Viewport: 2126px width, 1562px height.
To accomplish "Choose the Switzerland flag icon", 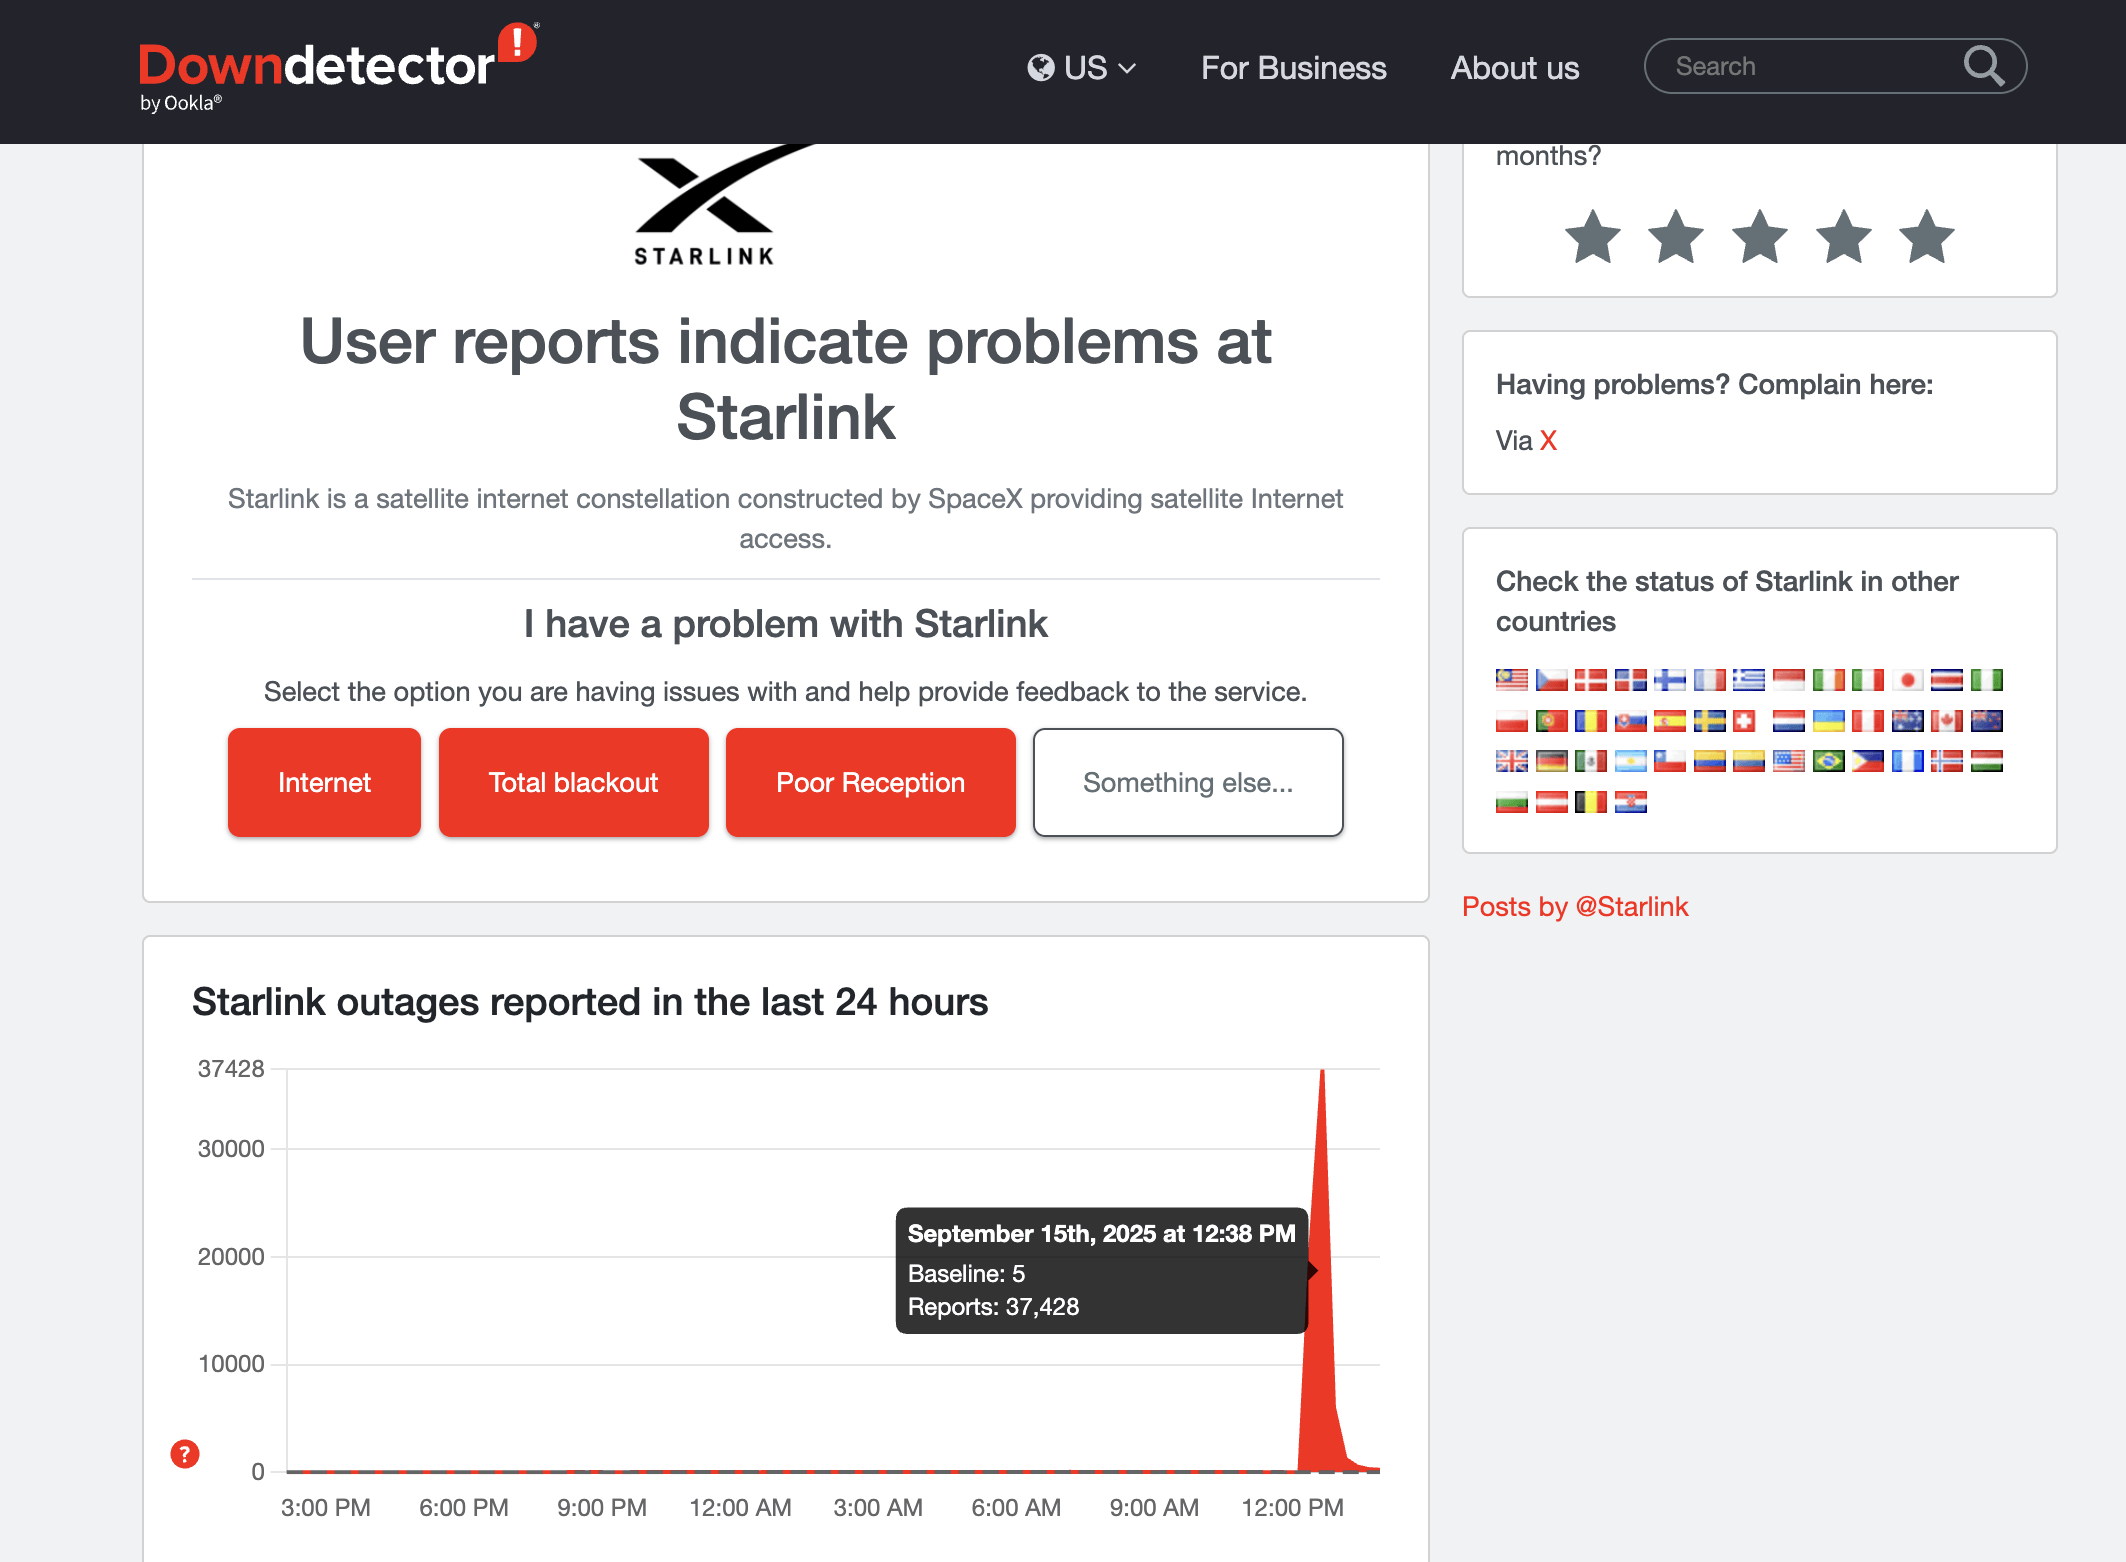I will tap(1744, 721).
